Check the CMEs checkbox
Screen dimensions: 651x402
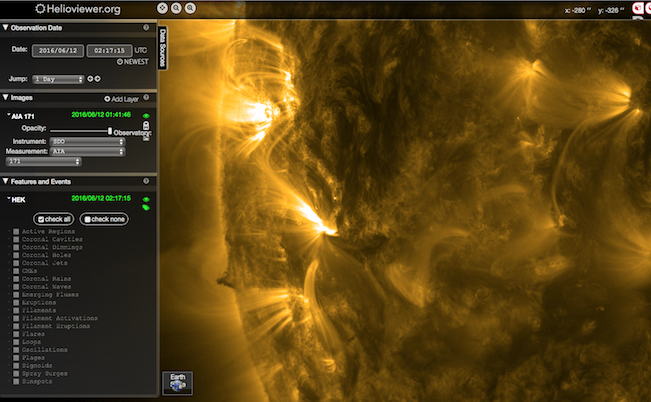click(x=16, y=271)
